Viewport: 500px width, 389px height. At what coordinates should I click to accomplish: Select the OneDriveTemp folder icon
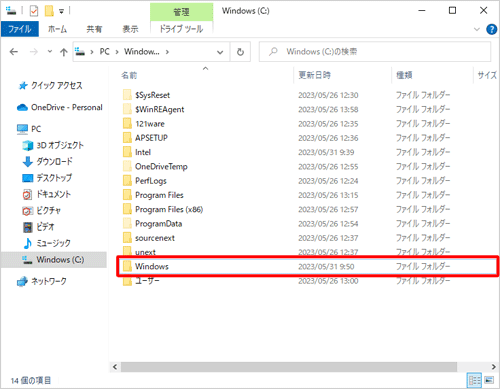coord(127,166)
